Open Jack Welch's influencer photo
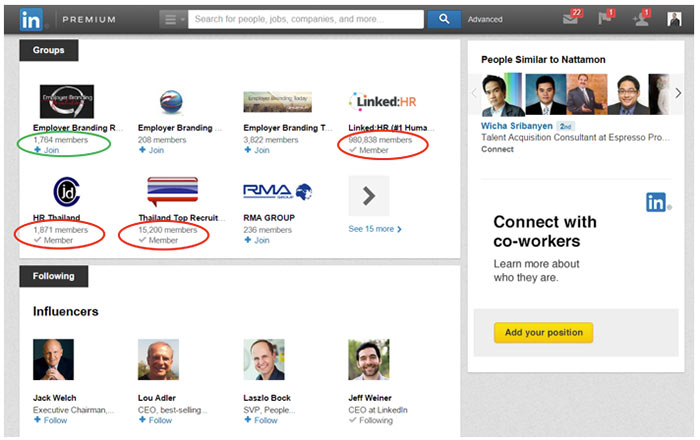Image resolution: width=700 pixels, height=440 pixels. [x=54, y=360]
